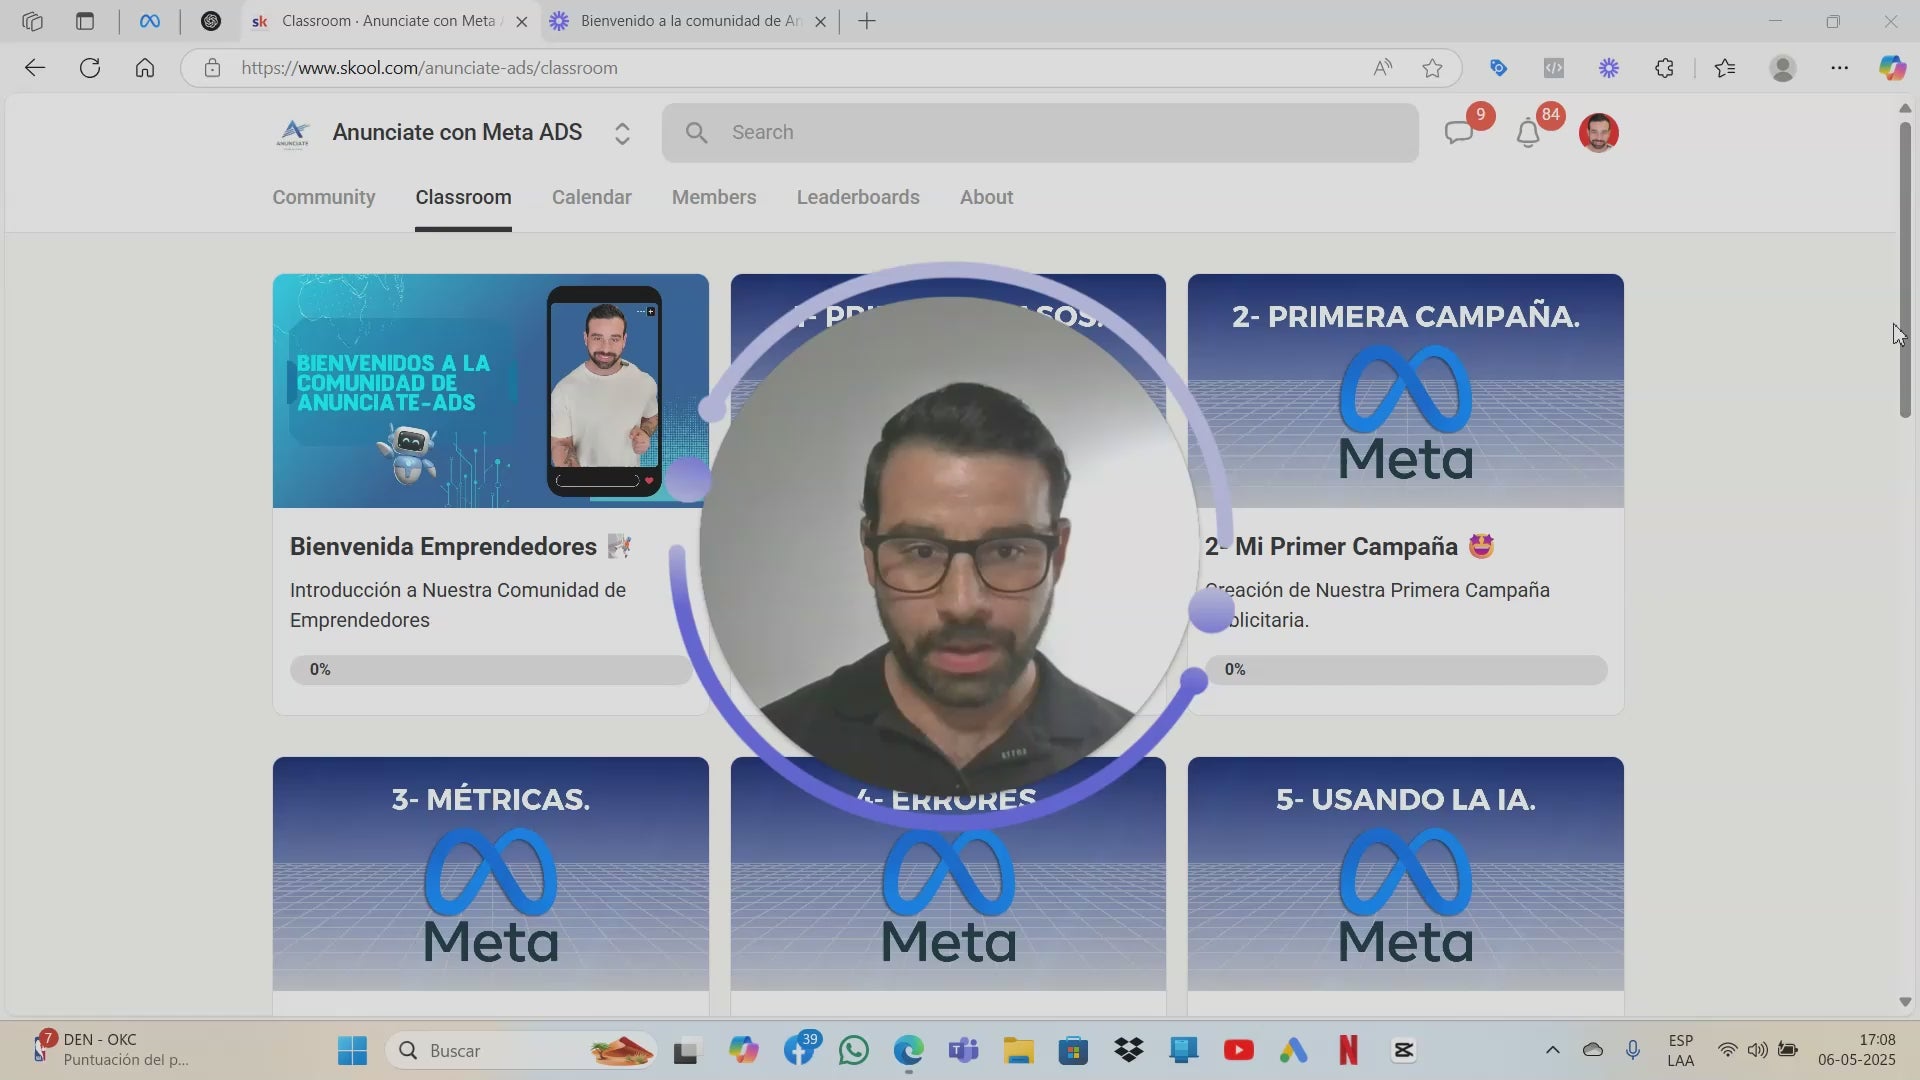Viewport: 1920px width, 1080px height.
Task: Open Edge Settings and more menu
Action: click(1839, 68)
